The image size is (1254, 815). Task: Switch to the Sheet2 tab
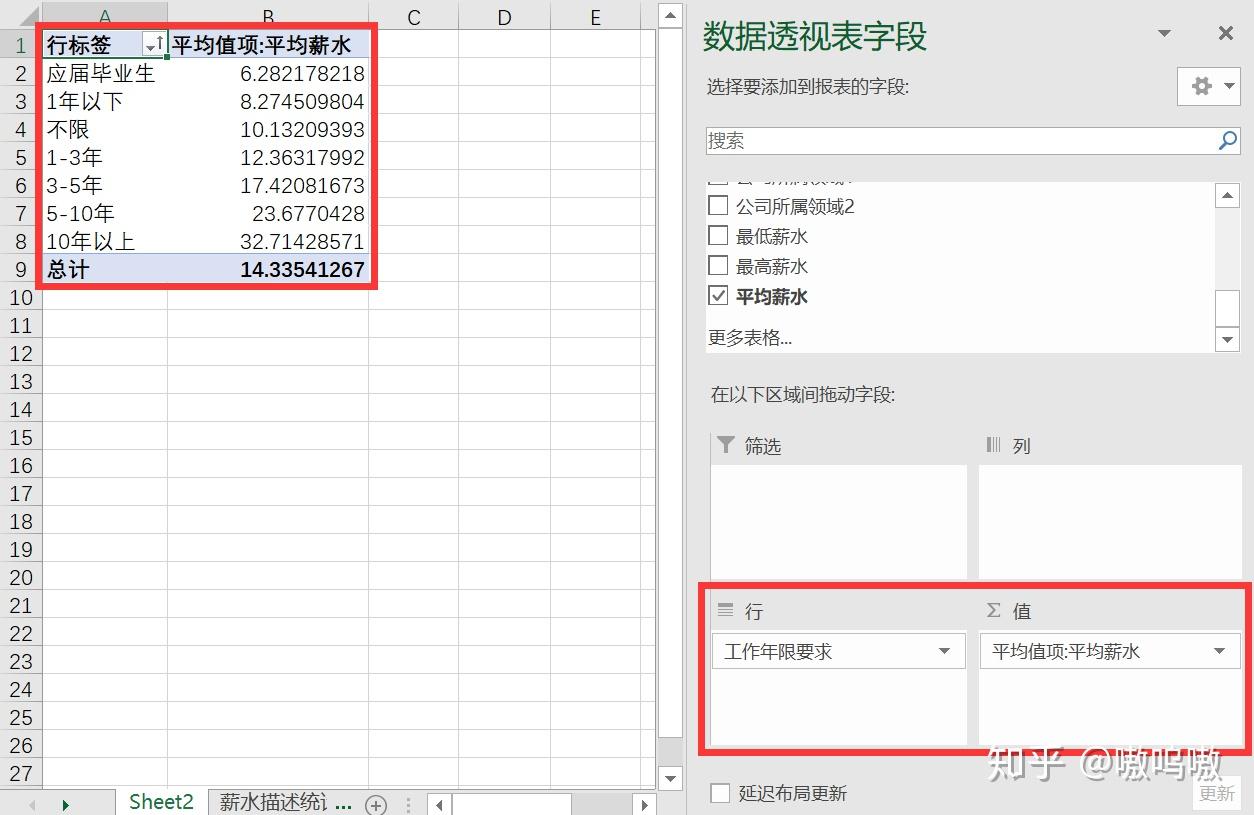click(x=160, y=801)
